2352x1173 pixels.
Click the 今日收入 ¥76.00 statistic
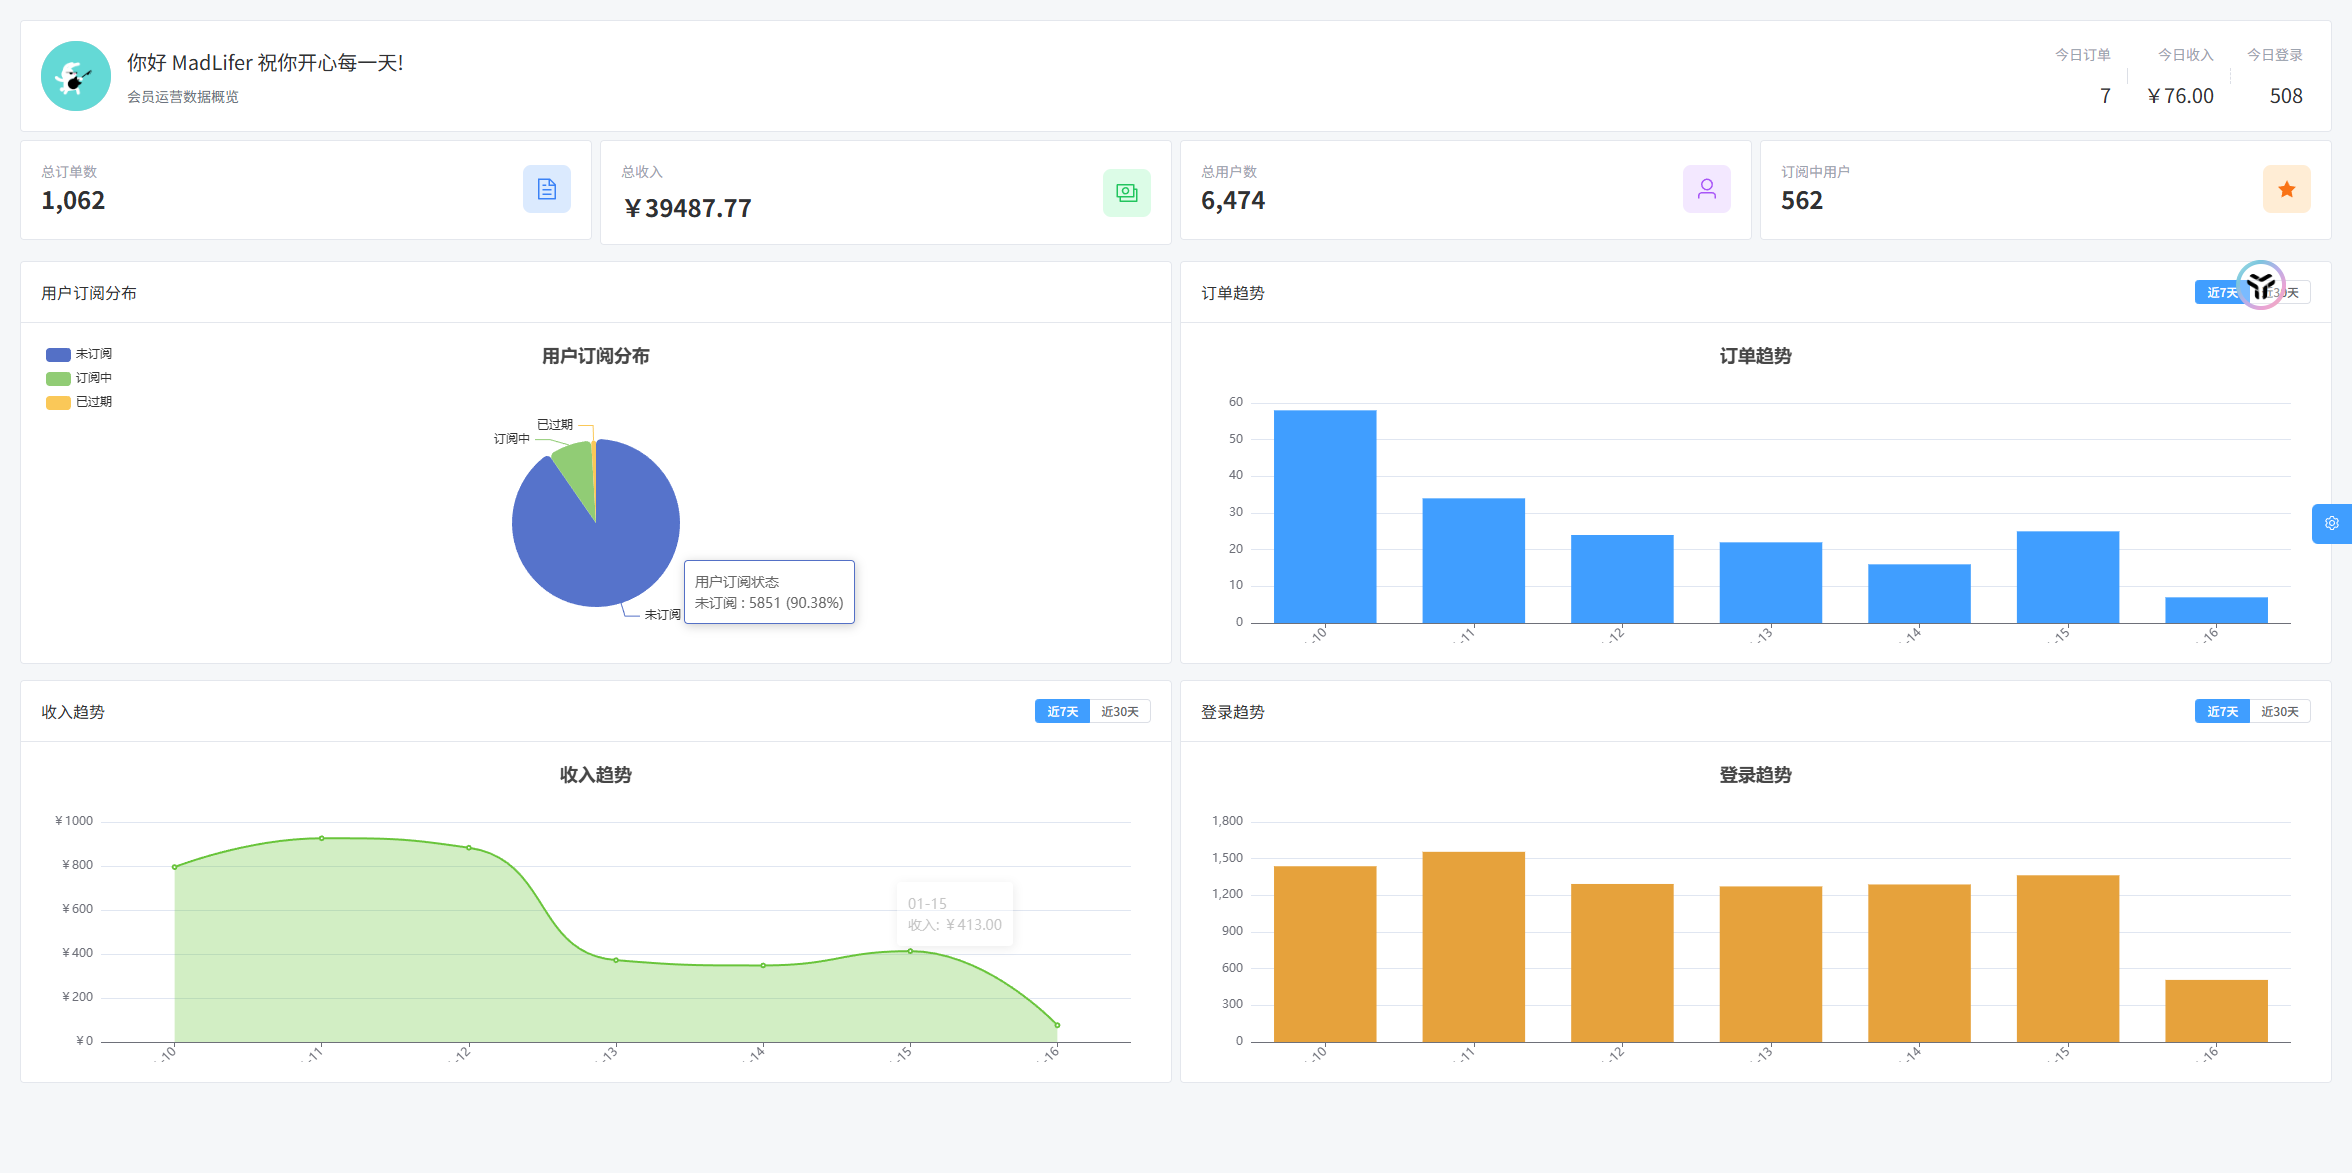[x=2181, y=96]
